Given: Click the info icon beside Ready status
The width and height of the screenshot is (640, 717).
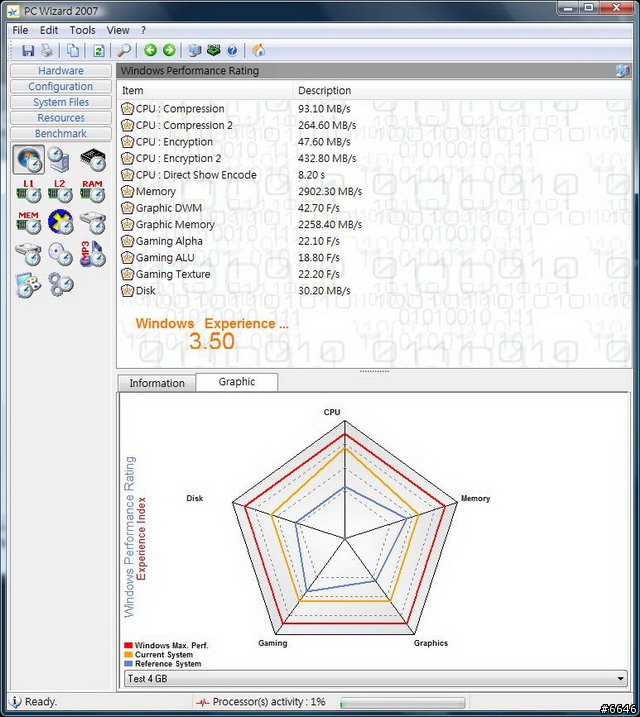Looking at the screenshot, I should pyautogui.click(x=15, y=701).
